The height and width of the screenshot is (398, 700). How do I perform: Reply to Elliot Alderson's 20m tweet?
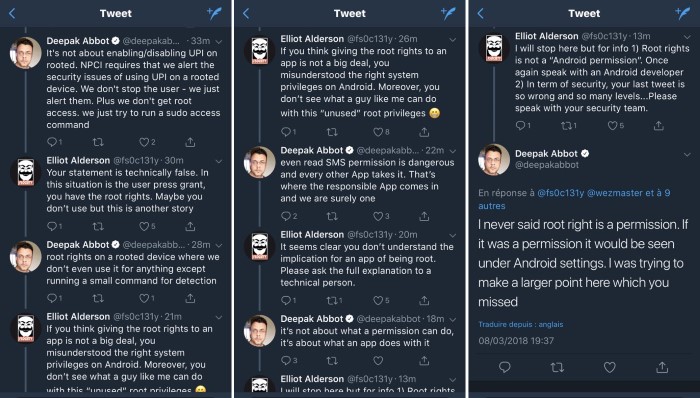tap(288, 300)
